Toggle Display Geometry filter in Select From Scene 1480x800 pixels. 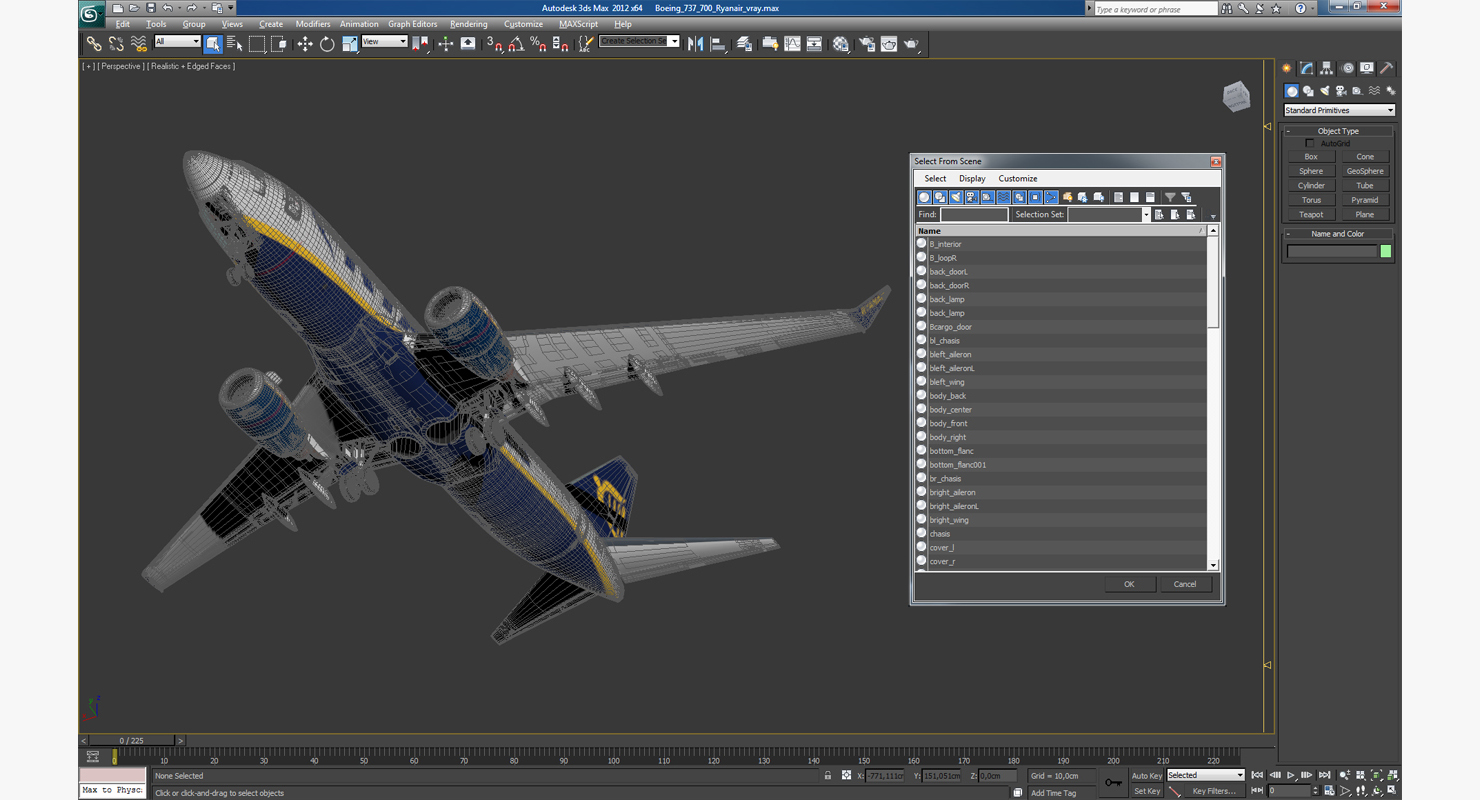pos(924,197)
